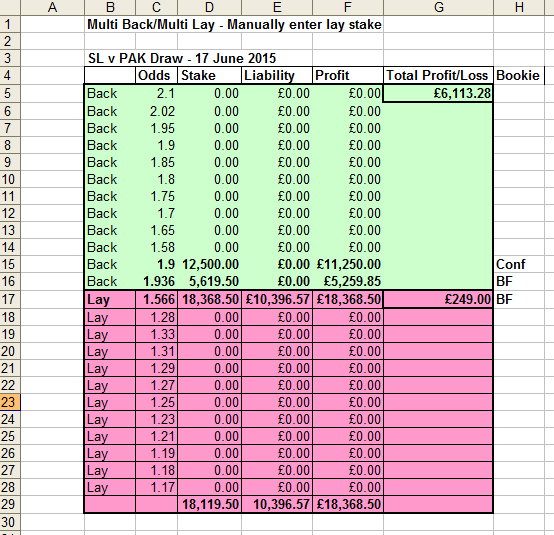Click the £10,396.57 liability cell in row 17
The image size is (554, 535).
[x=277, y=299]
